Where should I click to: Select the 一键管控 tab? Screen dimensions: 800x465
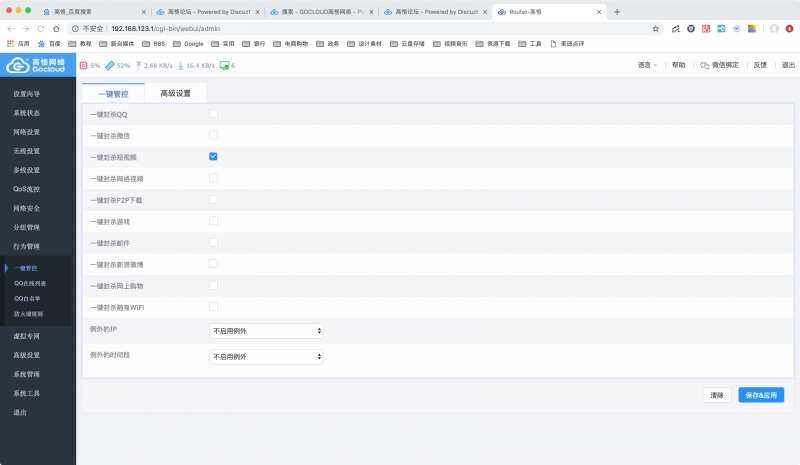pos(113,94)
